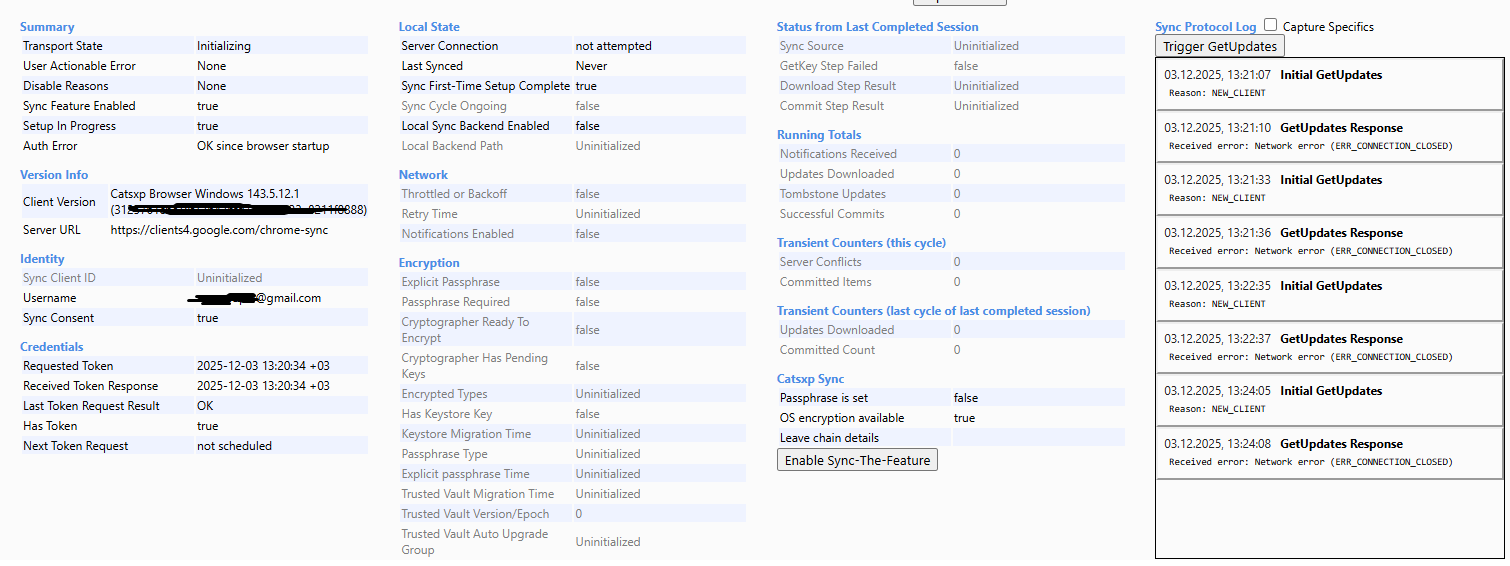The image size is (1510, 566).
Task: Click the Trigger GetUpdates button
Action: 1219,46
